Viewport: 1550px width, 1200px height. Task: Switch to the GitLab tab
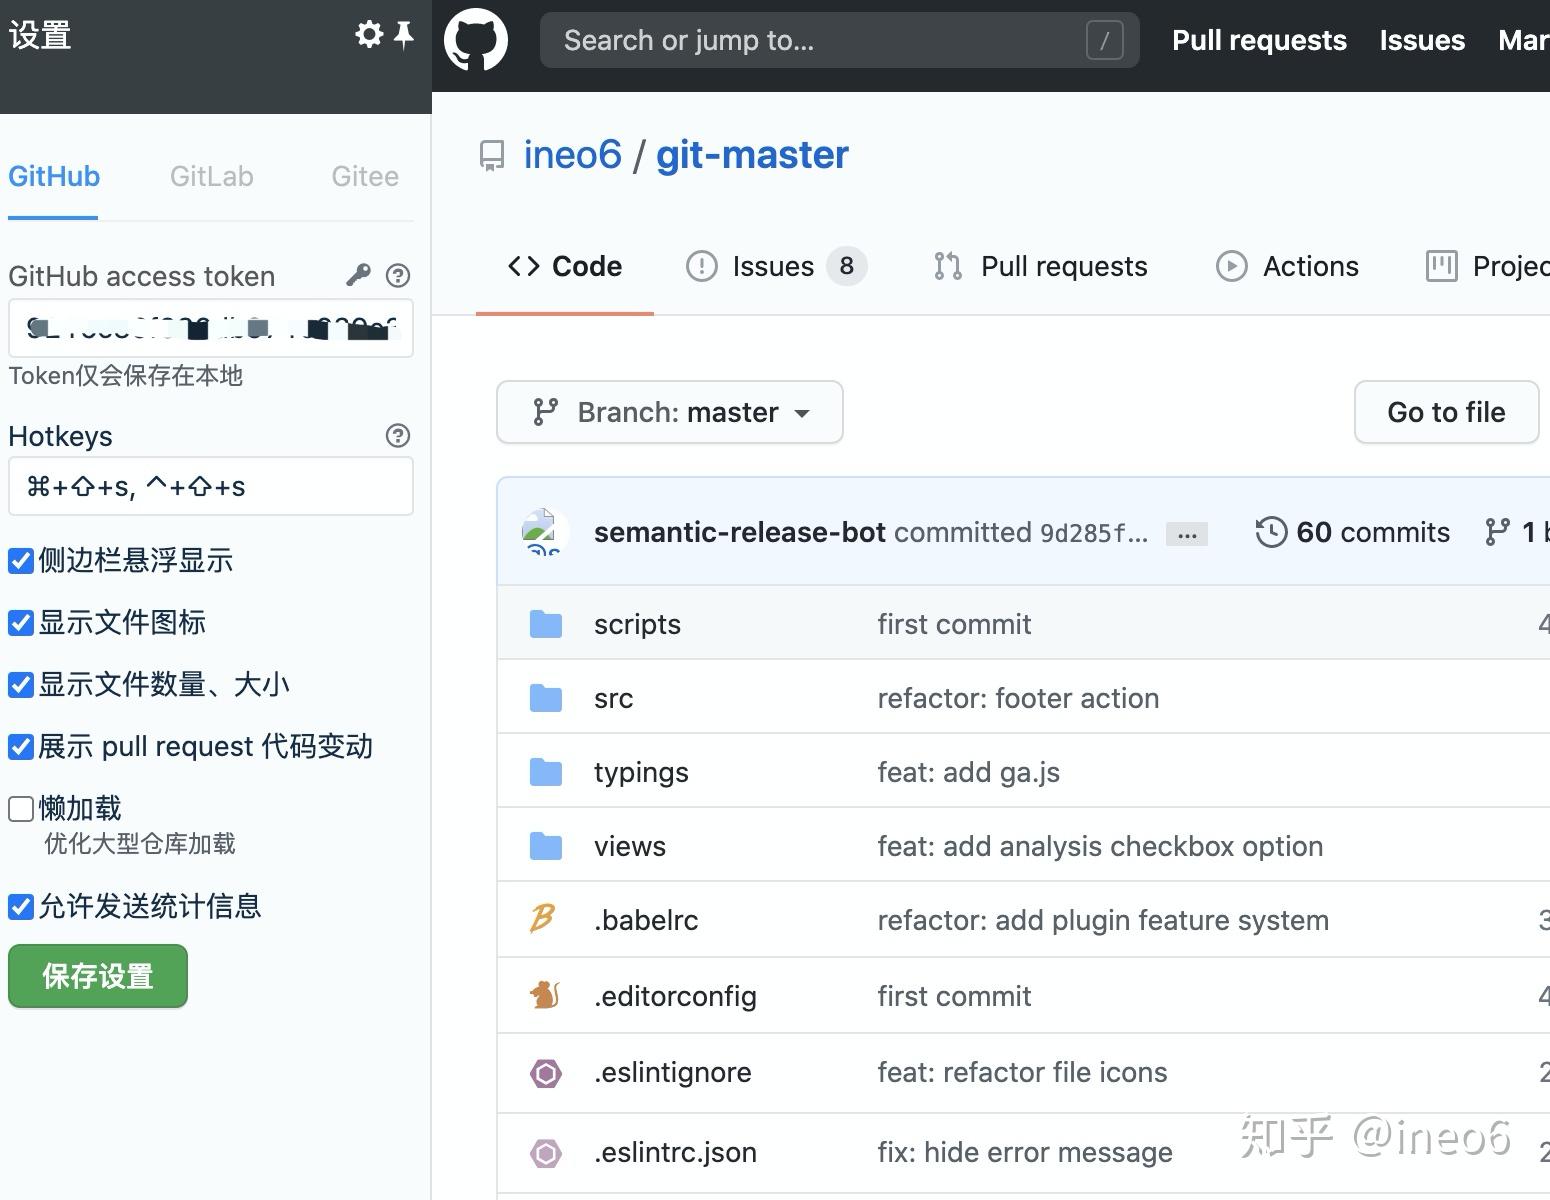click(x=211, y=176)
